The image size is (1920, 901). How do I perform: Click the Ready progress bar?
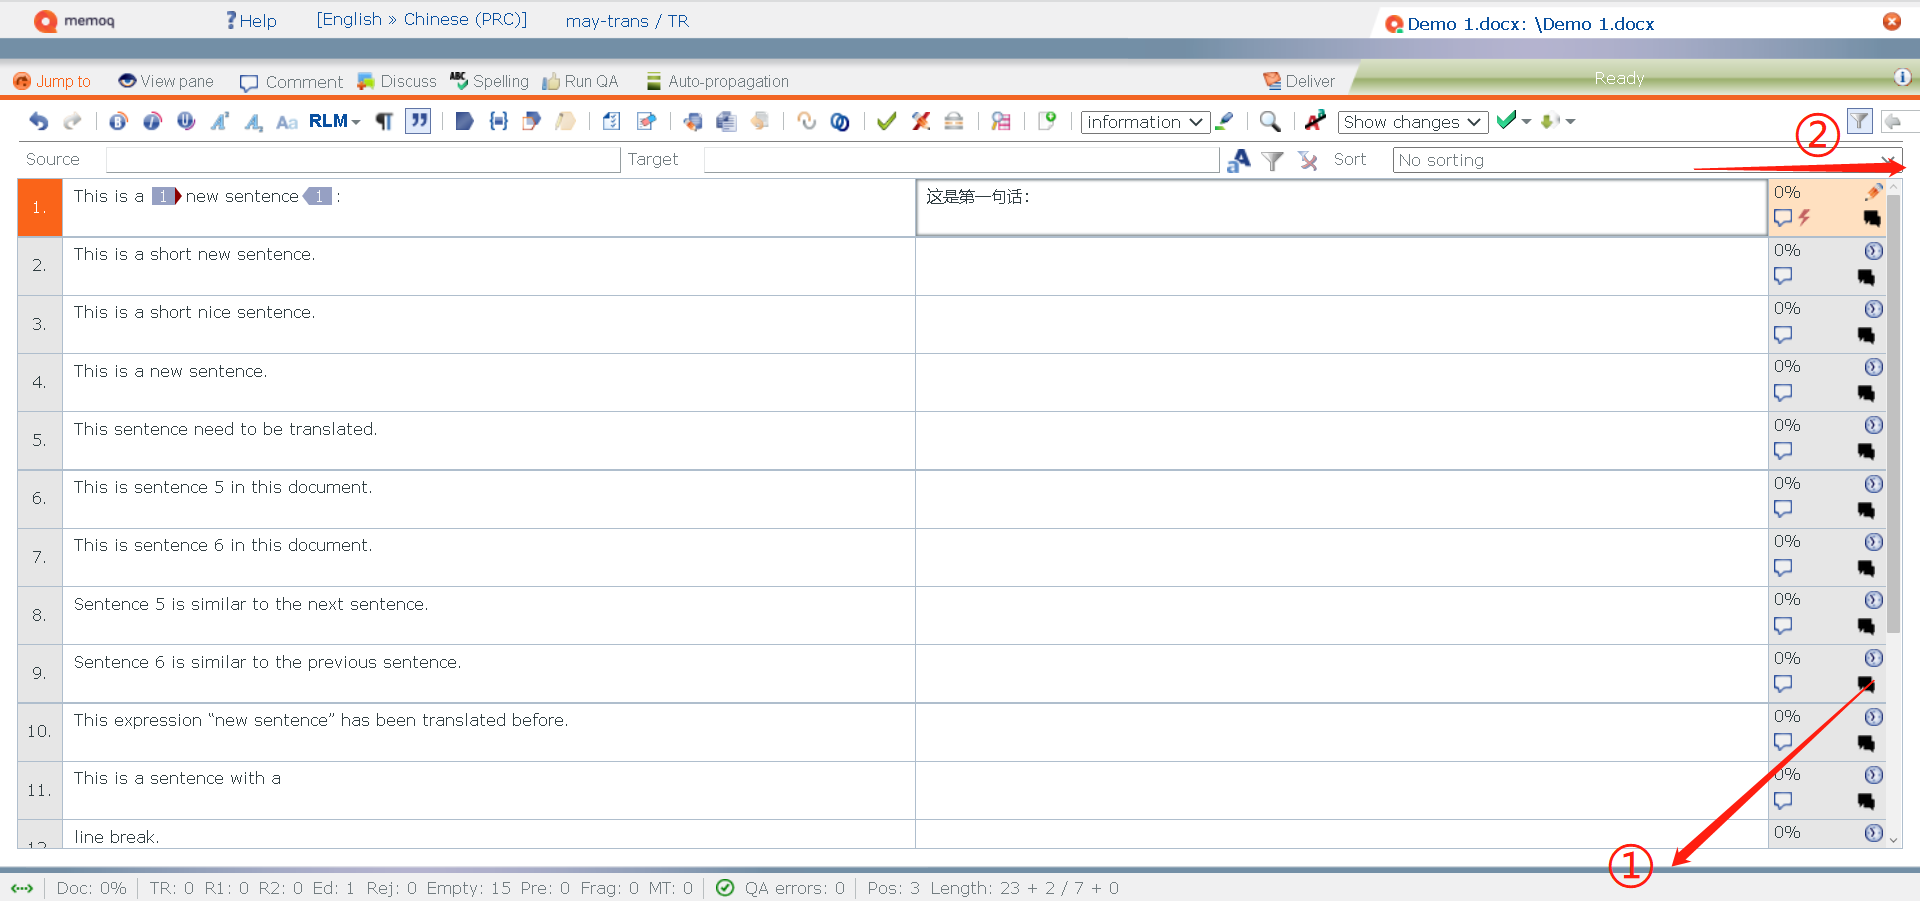1620,78
